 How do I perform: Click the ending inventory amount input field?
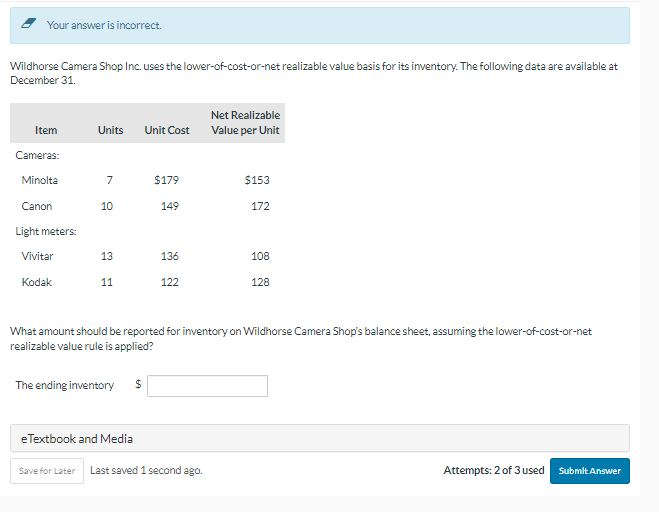pos(207,386)
